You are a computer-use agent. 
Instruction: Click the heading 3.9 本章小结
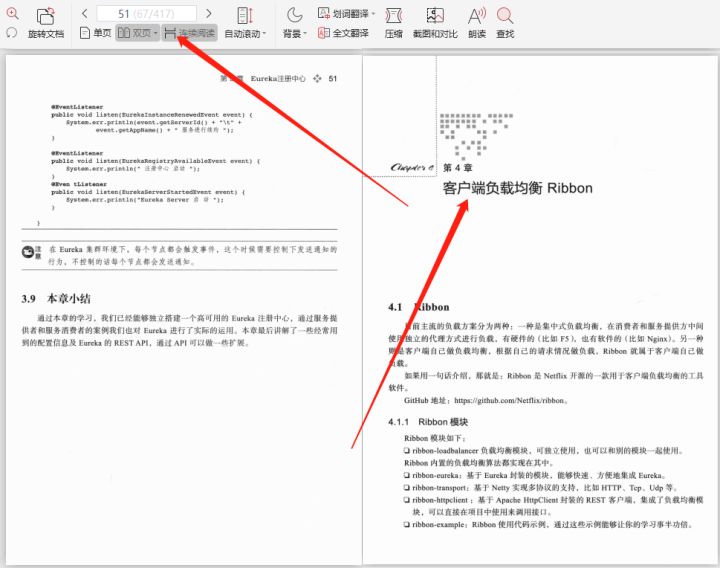pyautogui.click(x=56, y=299)
